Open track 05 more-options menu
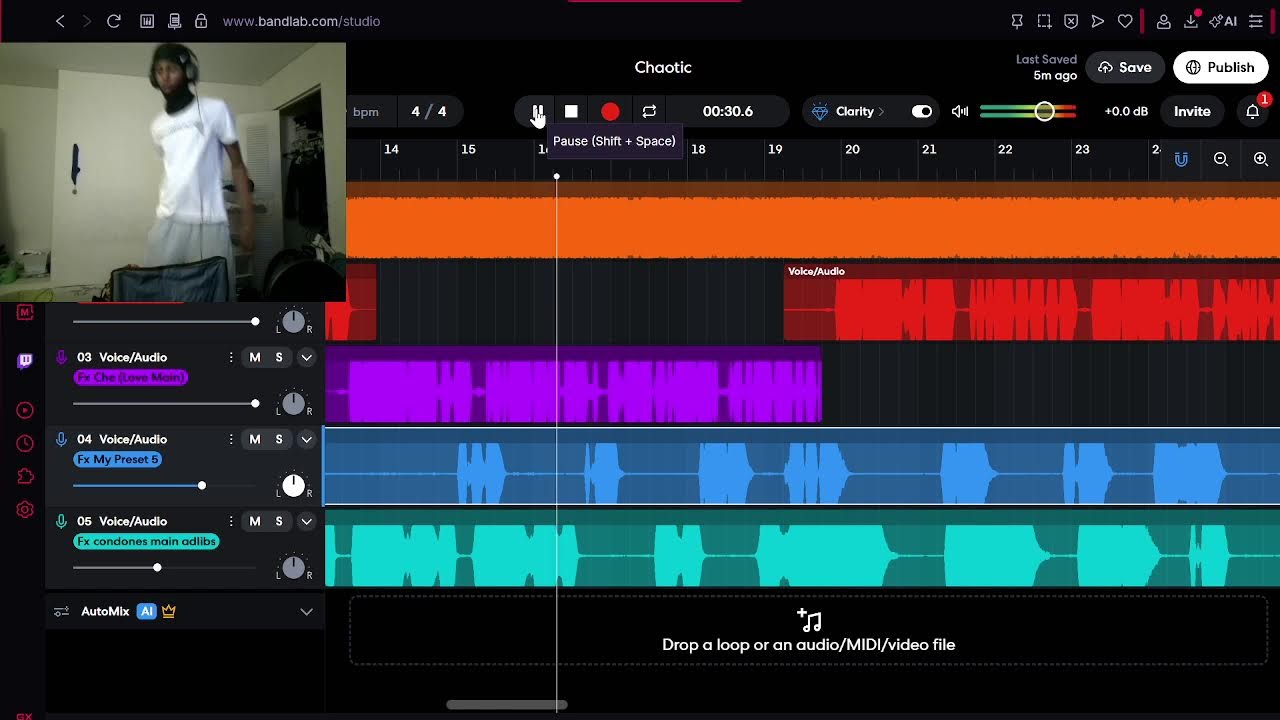Screen dimensions: 1280x720 [x=231, y=521]
